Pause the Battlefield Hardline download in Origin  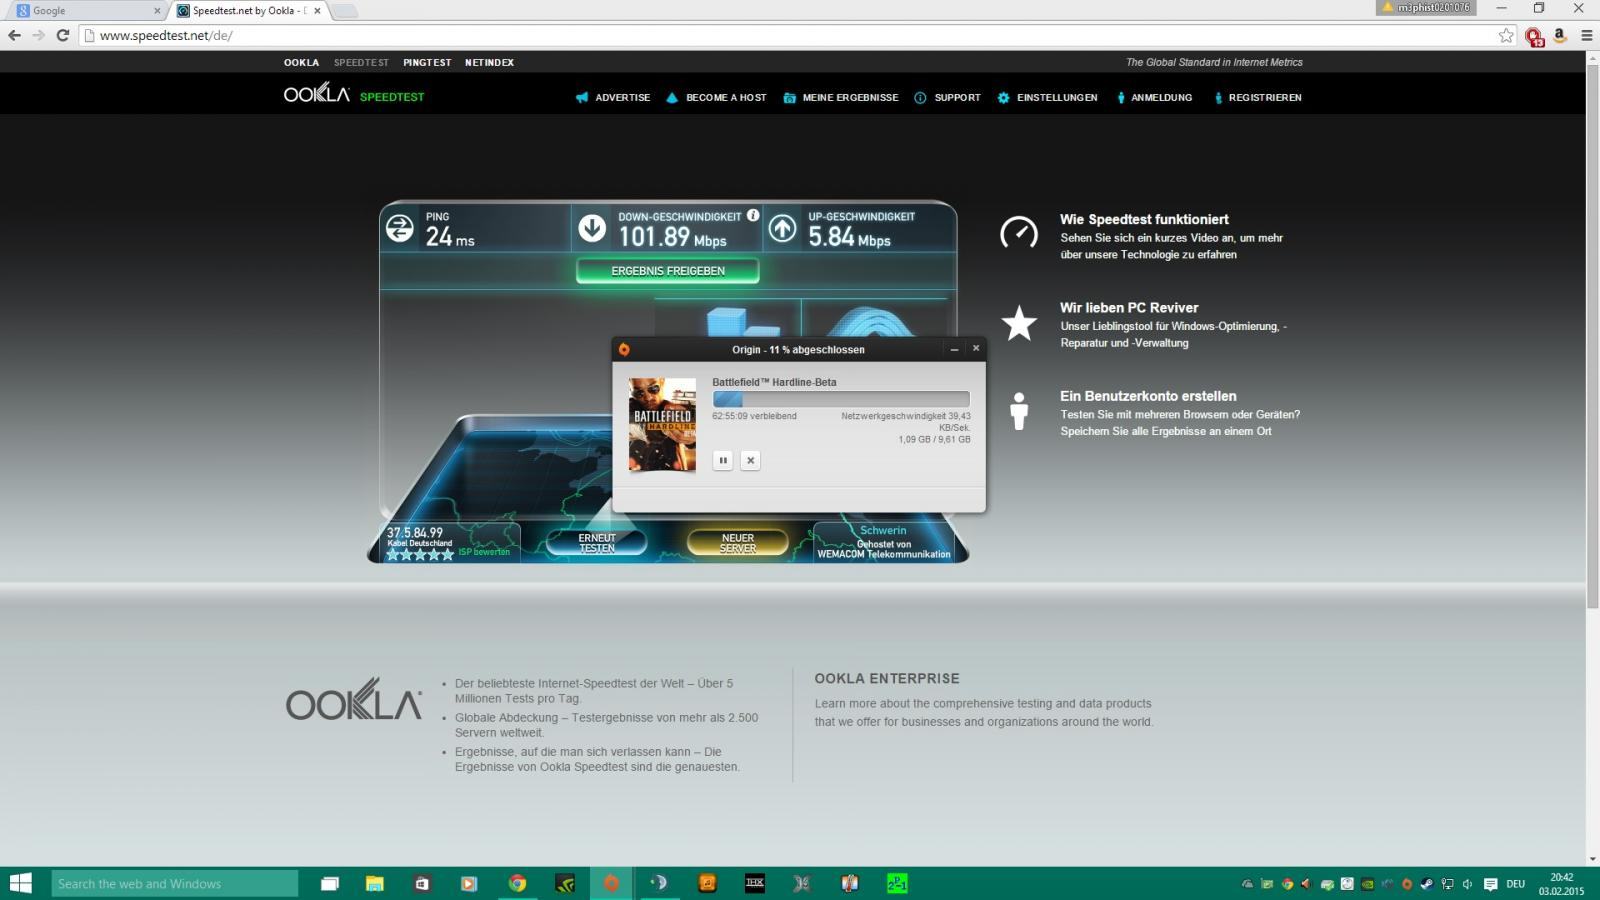[723, 460]
